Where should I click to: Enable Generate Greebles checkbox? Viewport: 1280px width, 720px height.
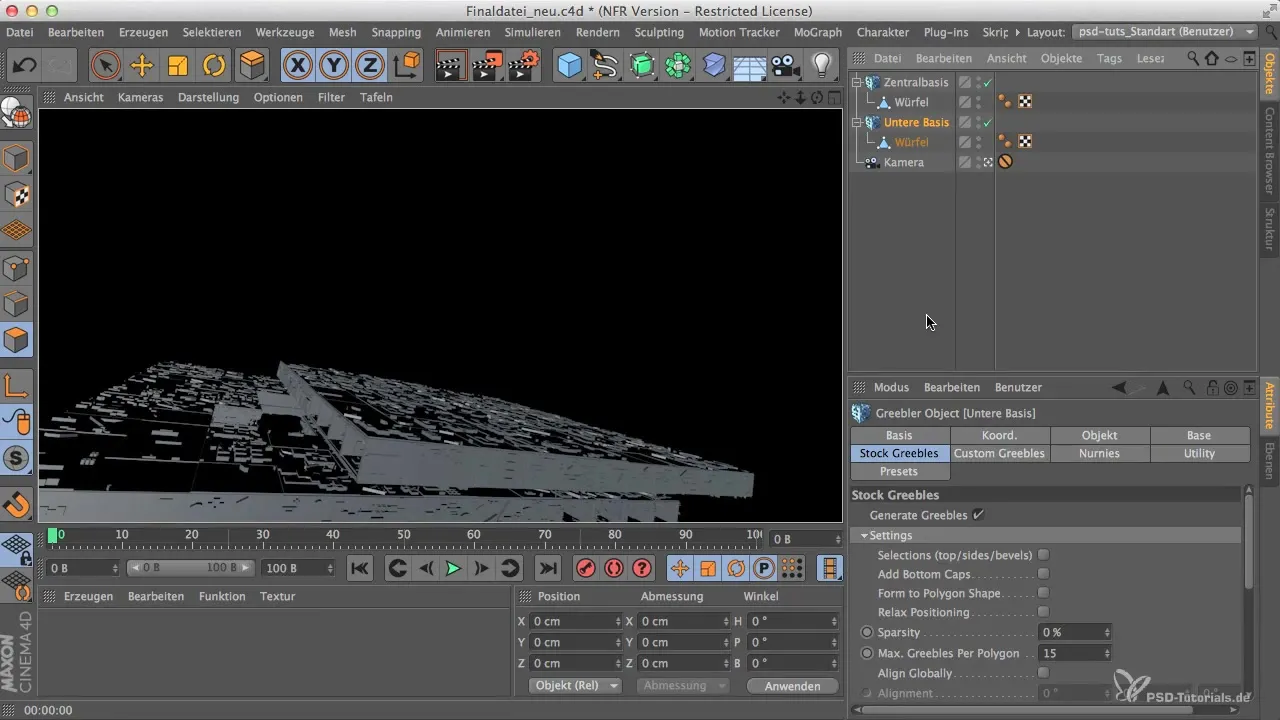point(979,515)
